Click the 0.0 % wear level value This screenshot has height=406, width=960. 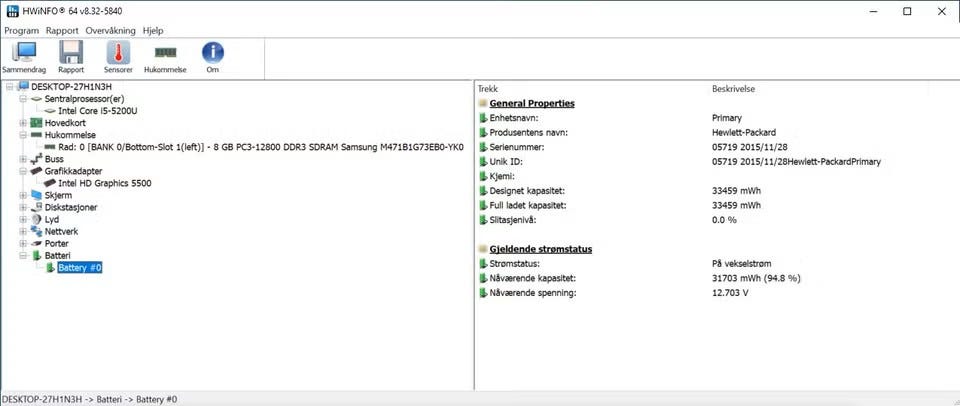(x=724, y=220)
